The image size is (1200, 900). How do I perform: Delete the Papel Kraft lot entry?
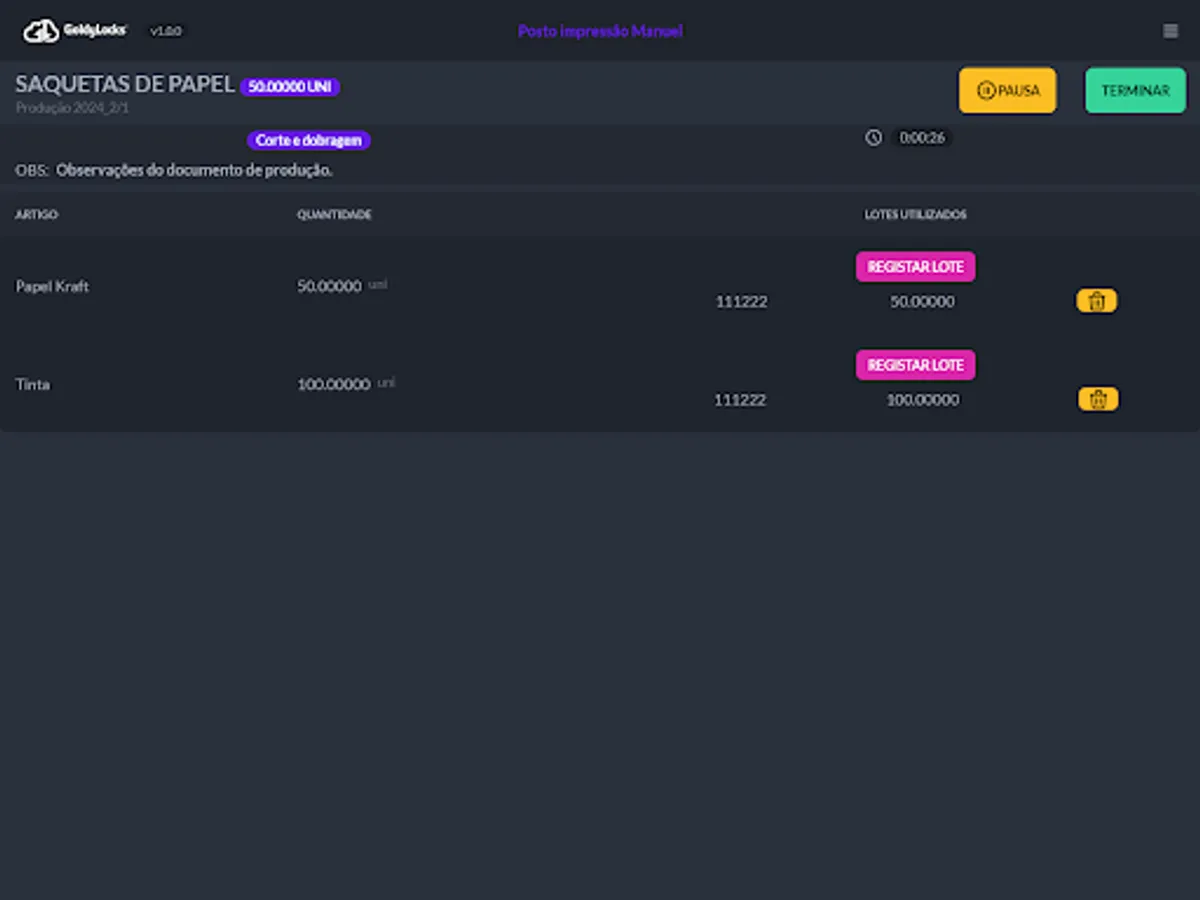pyautogui.click(x=1097, y=301)
